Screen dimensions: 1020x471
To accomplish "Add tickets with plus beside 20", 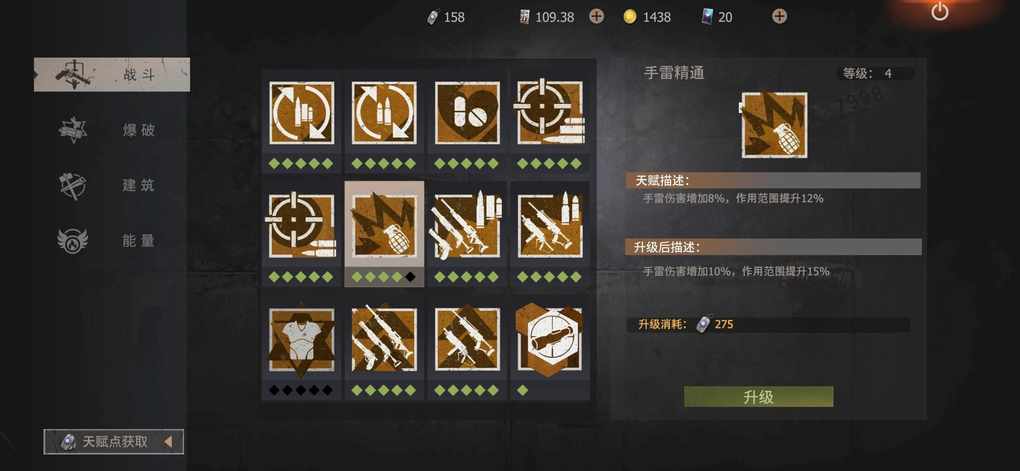I will 779,17.
